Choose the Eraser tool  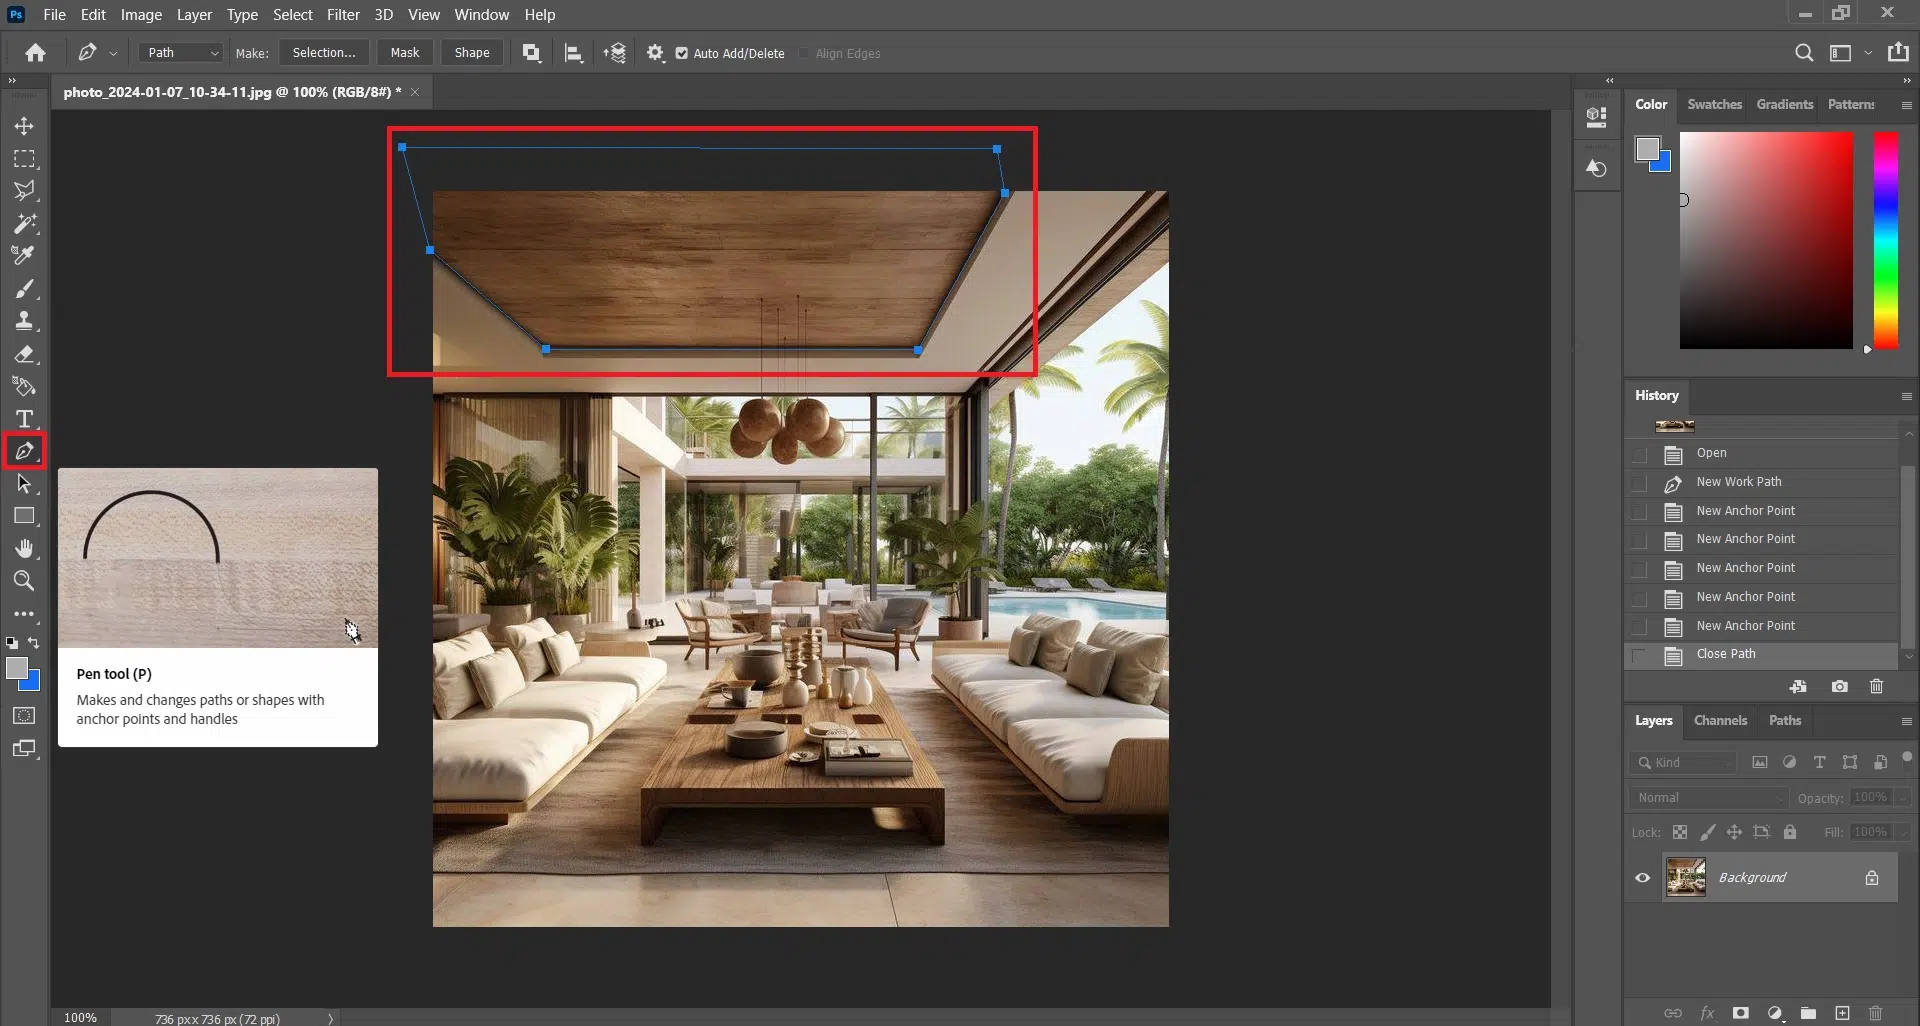[x=24, y=354]
